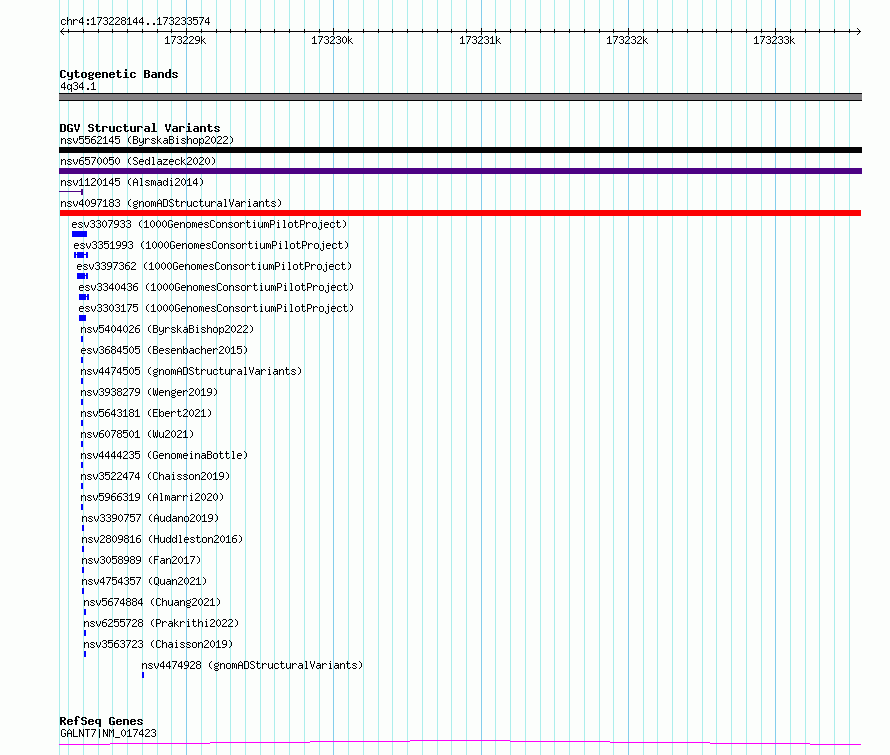The height and width of the screenshot is (755, 890).
Task: Click the blue esv3397362 variant glyph
Action: tap(82, 276)
